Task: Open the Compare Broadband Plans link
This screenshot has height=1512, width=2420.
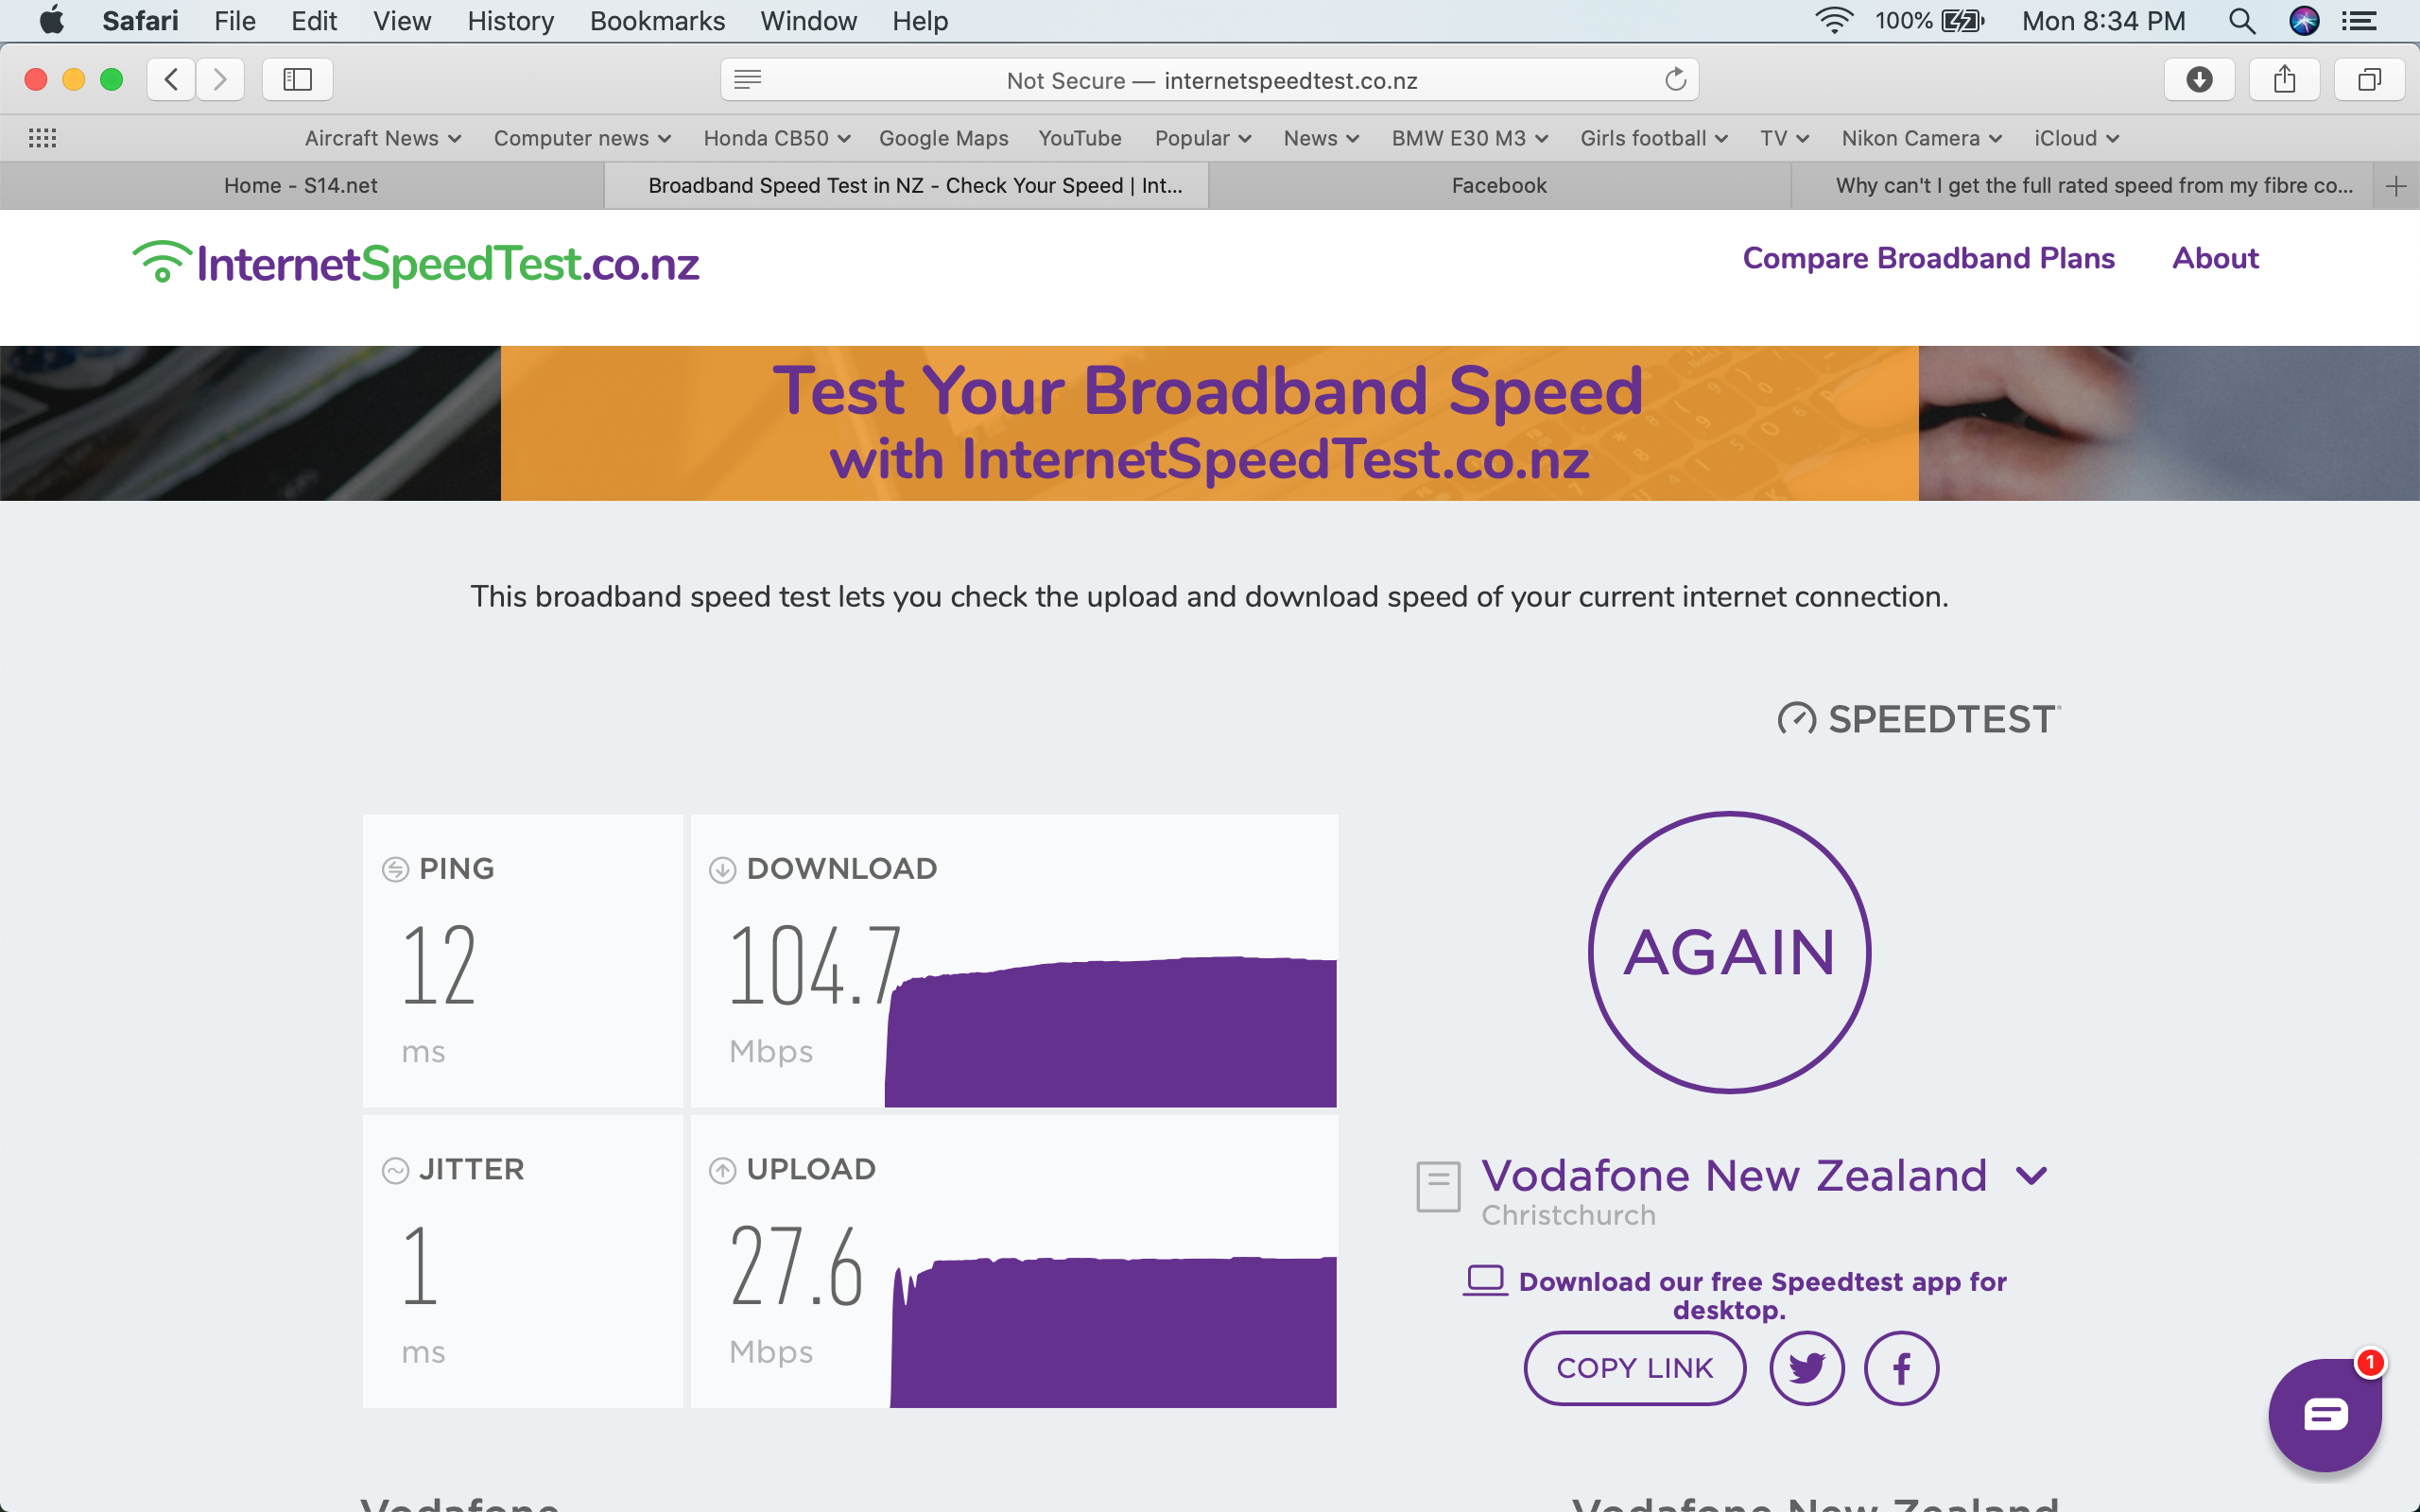Action: coord(1928,258)
